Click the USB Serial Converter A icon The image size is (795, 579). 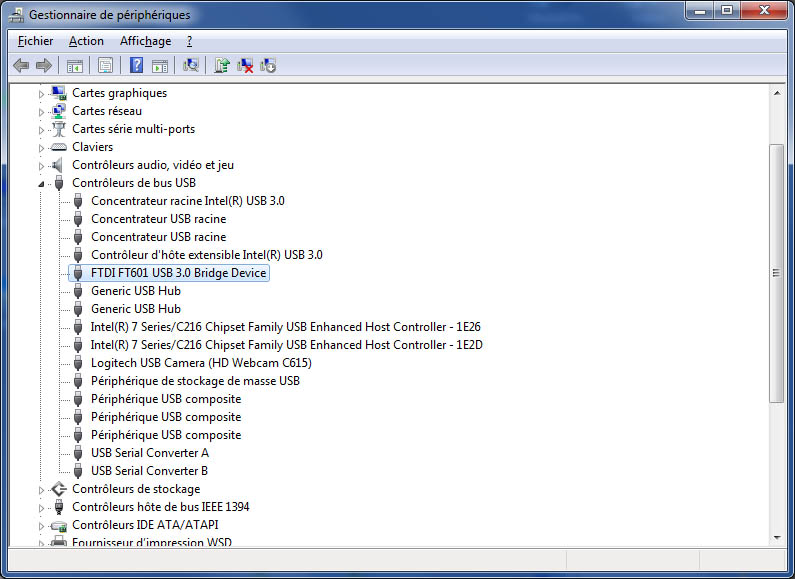pos(78,453)
